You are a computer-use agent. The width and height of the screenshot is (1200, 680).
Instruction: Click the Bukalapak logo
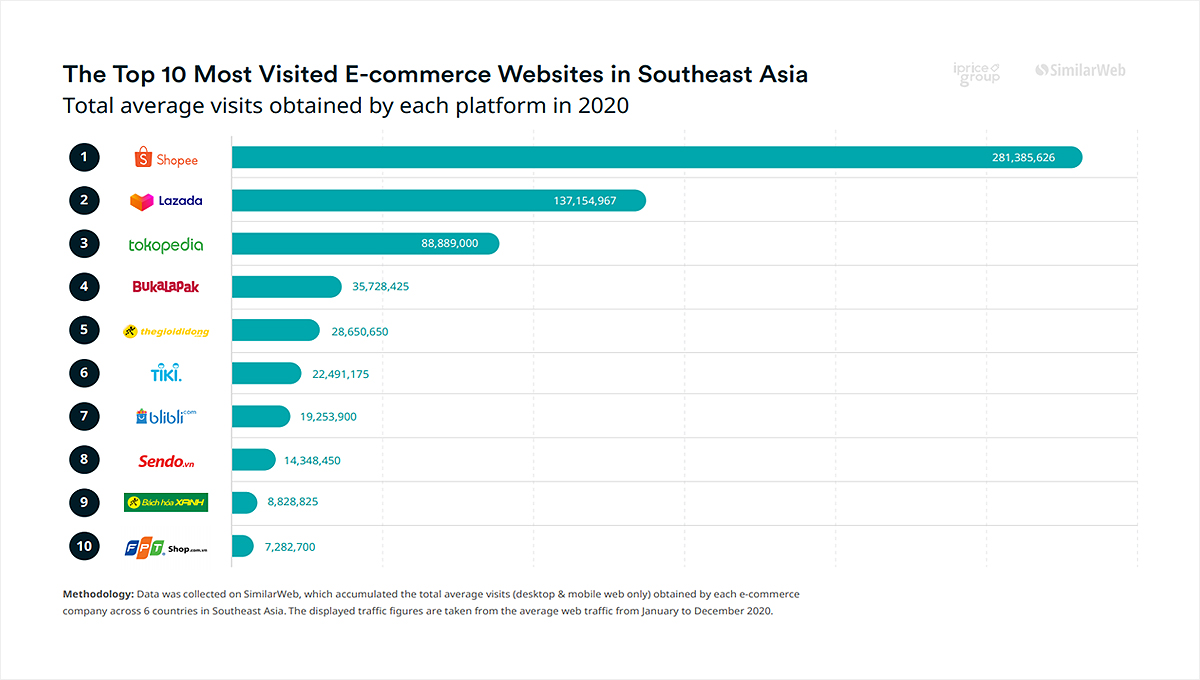pyautogui.click(x=166, y=287)
